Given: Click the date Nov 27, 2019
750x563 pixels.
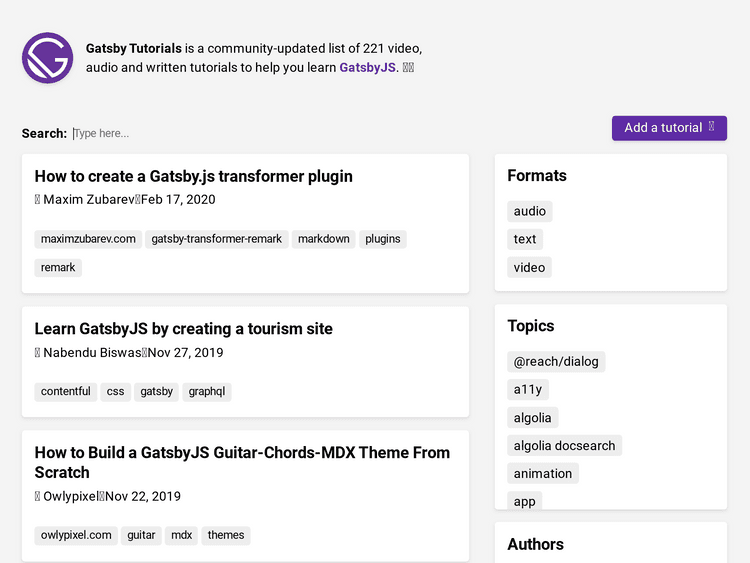Looking at the screenshot, I should coord(186,353).
